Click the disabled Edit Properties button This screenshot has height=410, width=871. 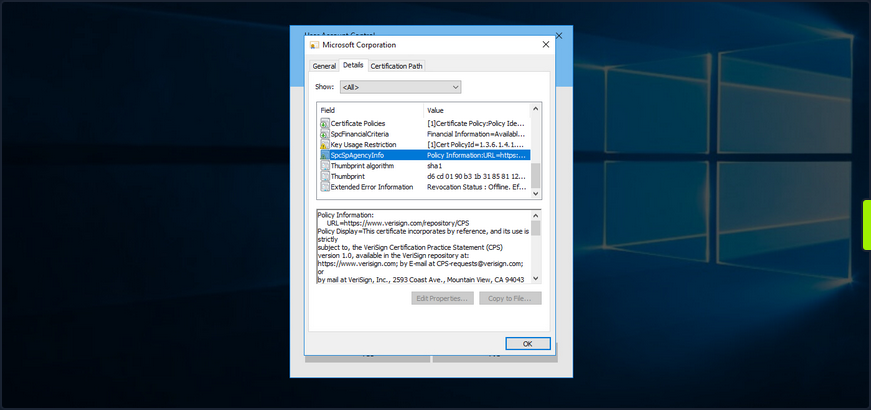click(442, 298)
